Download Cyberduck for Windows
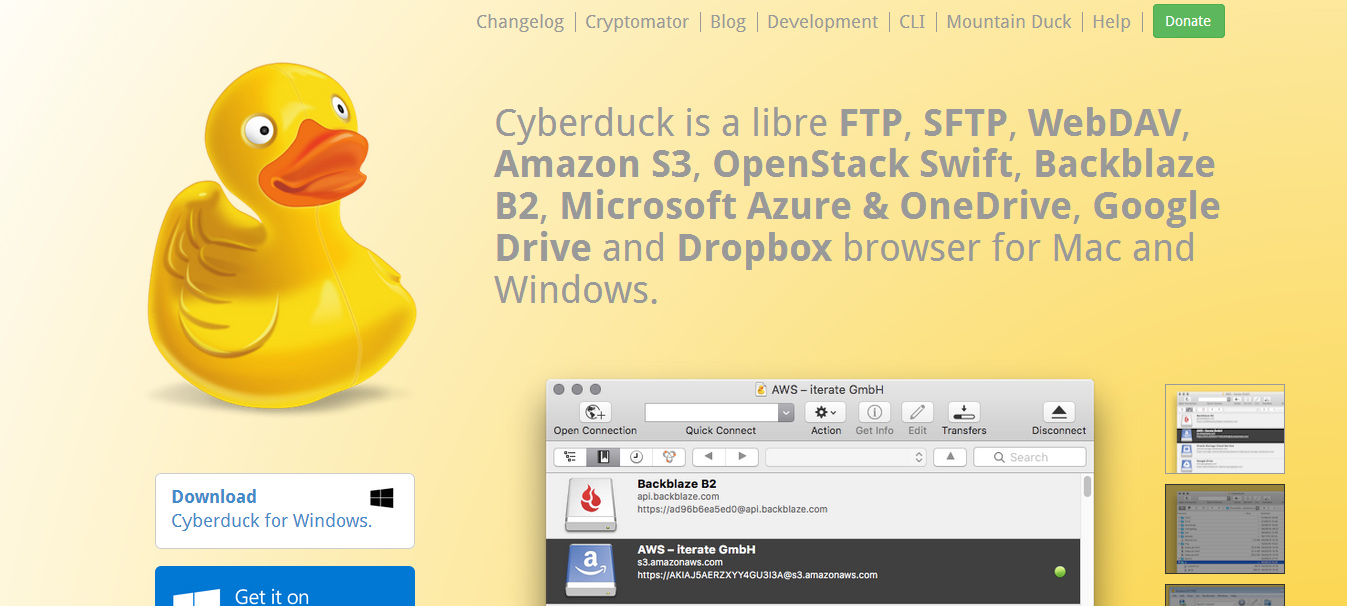 point(285,511)
